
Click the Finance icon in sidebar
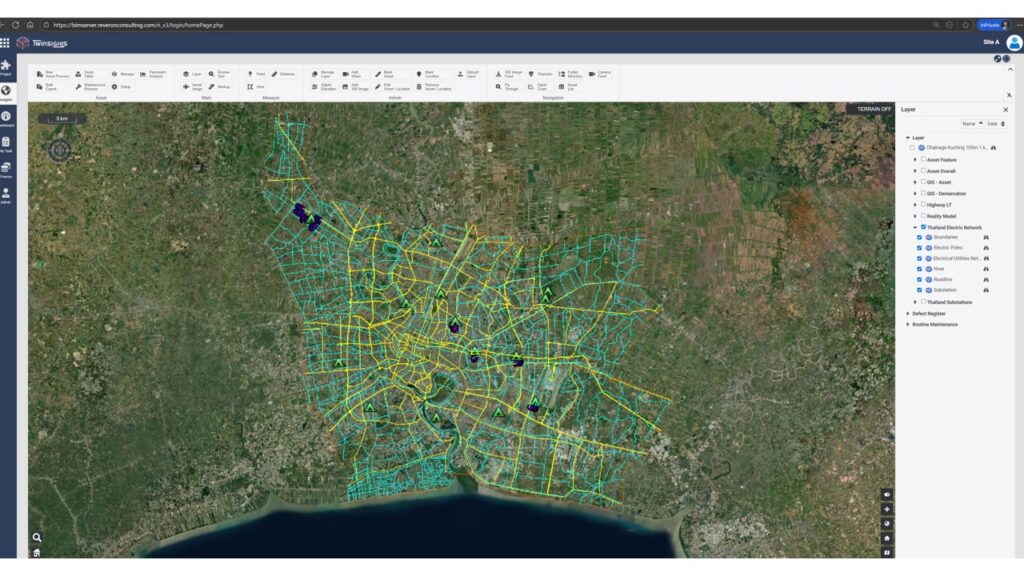click(6, 169)
